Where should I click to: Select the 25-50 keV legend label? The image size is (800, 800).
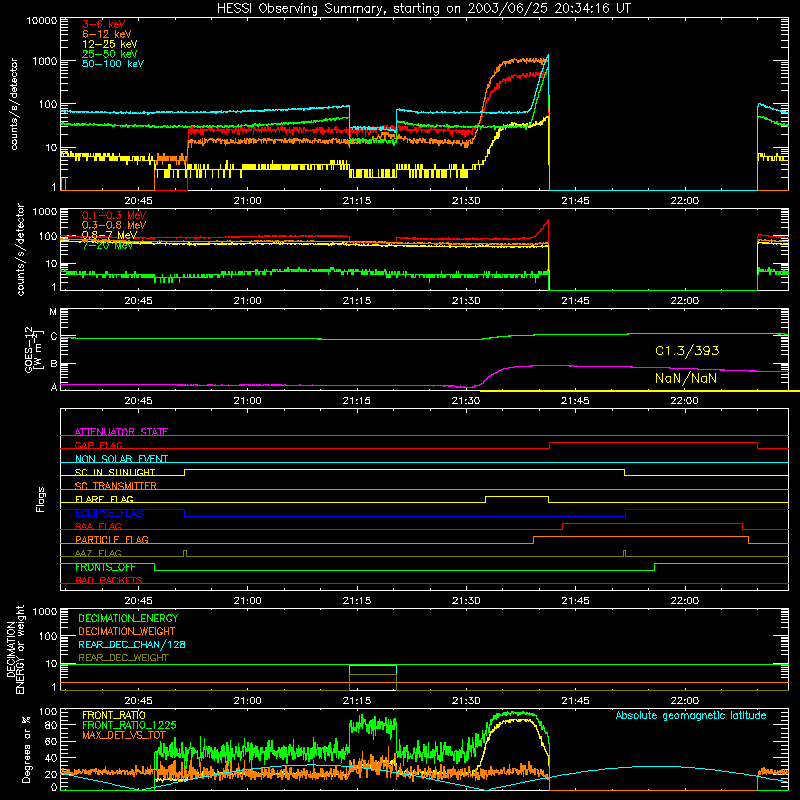point(110,54)
